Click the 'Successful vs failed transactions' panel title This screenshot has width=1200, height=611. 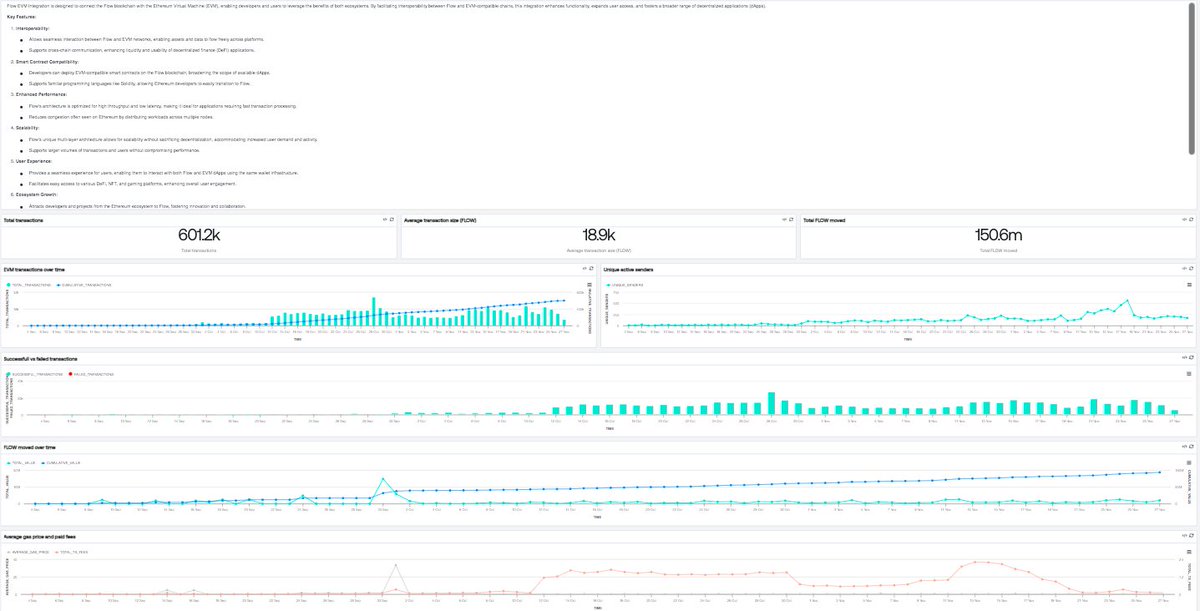[x=41, y=358]
